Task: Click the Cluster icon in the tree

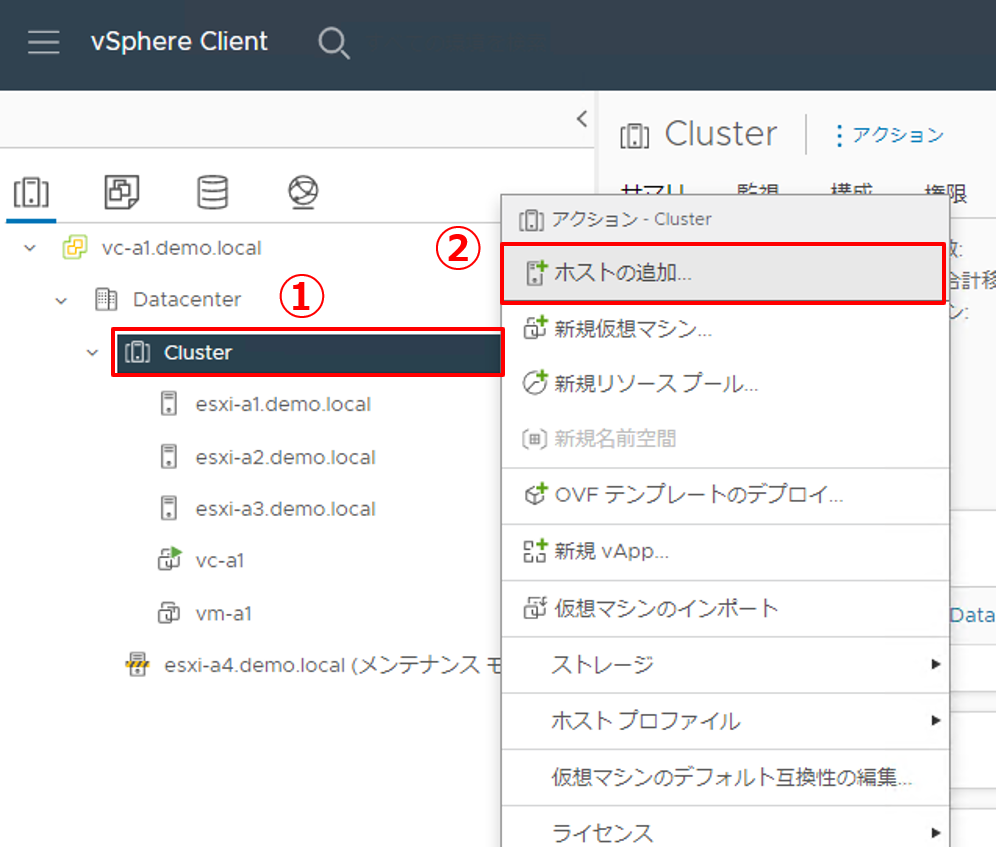Action: [x=138, y=352]
